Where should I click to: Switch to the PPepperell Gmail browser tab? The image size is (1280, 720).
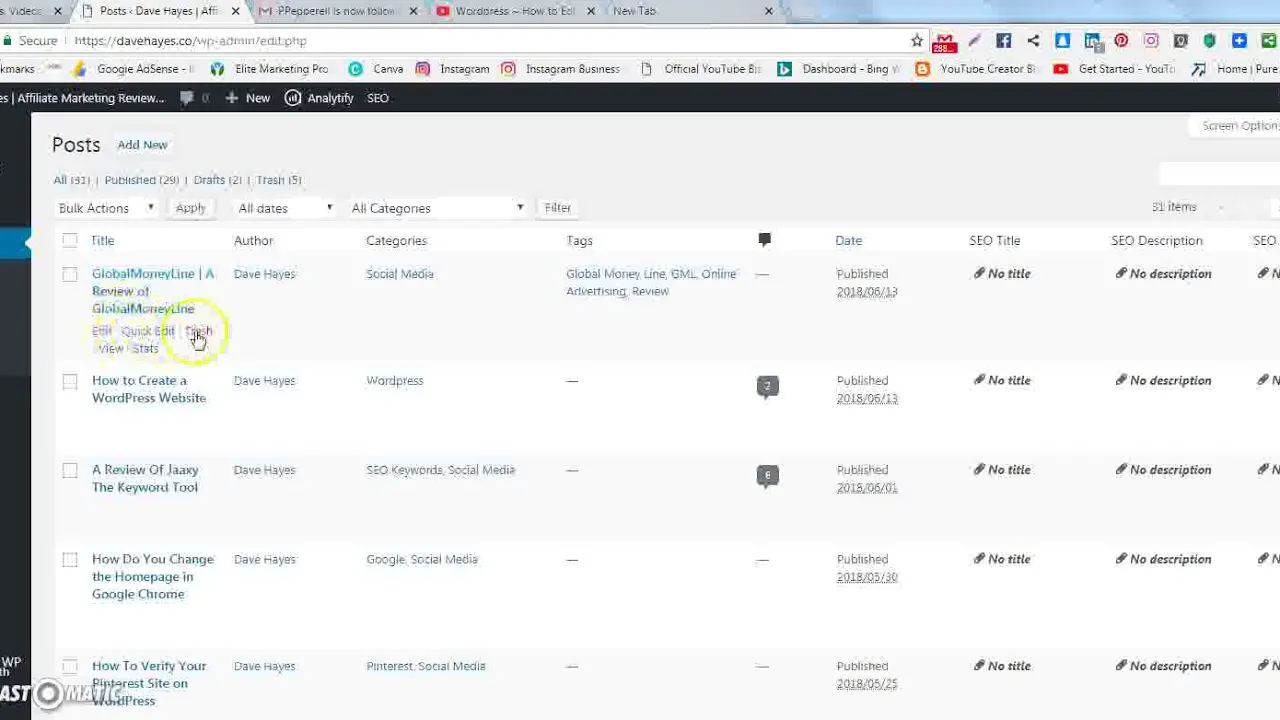click(336, 11)
